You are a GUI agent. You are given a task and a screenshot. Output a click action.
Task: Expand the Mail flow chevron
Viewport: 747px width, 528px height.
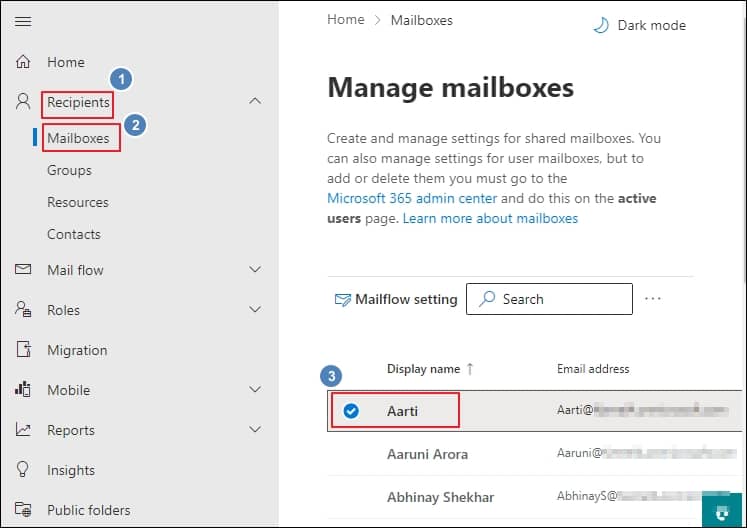[x=255, y=269]
